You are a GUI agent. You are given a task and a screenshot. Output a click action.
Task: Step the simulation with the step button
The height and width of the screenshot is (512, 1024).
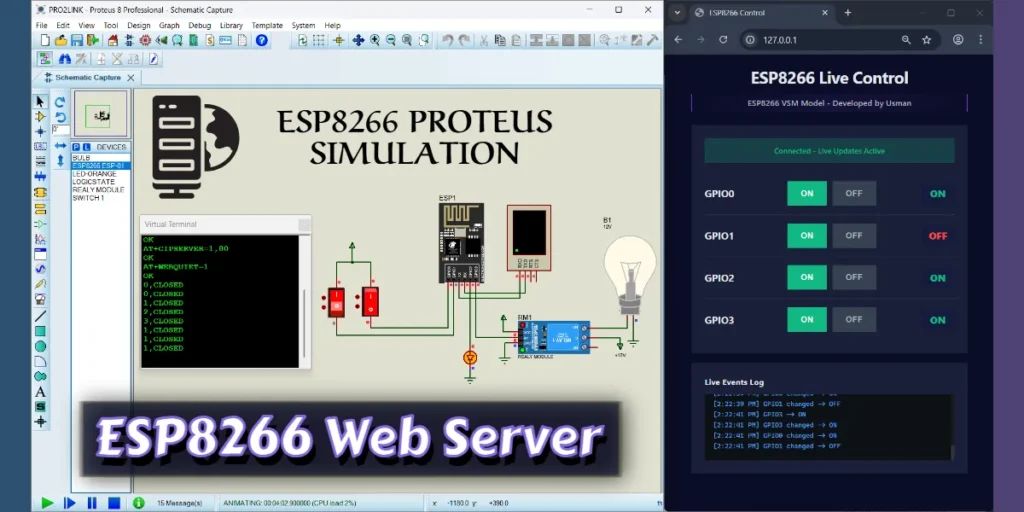pos(69,503)
